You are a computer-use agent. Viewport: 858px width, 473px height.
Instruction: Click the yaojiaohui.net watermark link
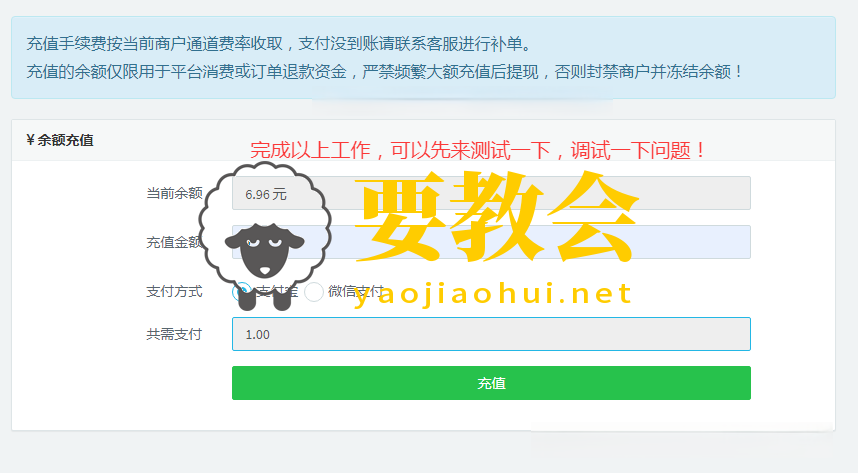click(492, 293)
